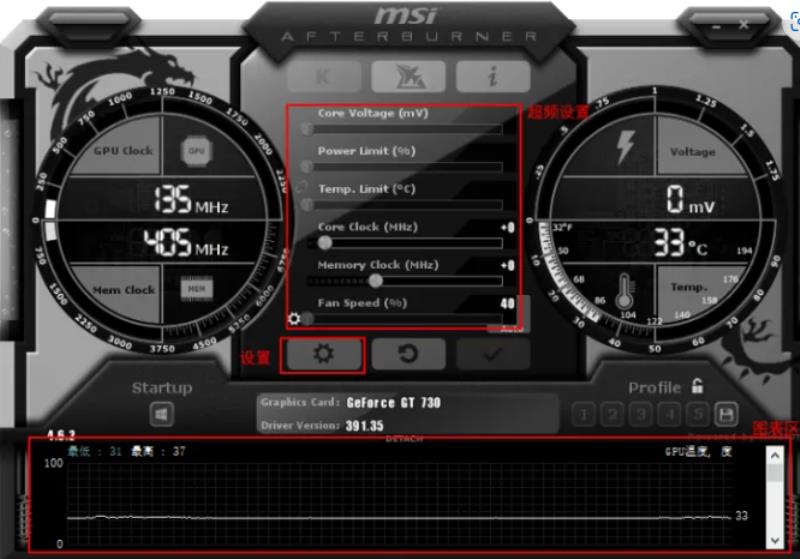
Task: Click the DETACH monitor link
Action: [x=404, y=439]
